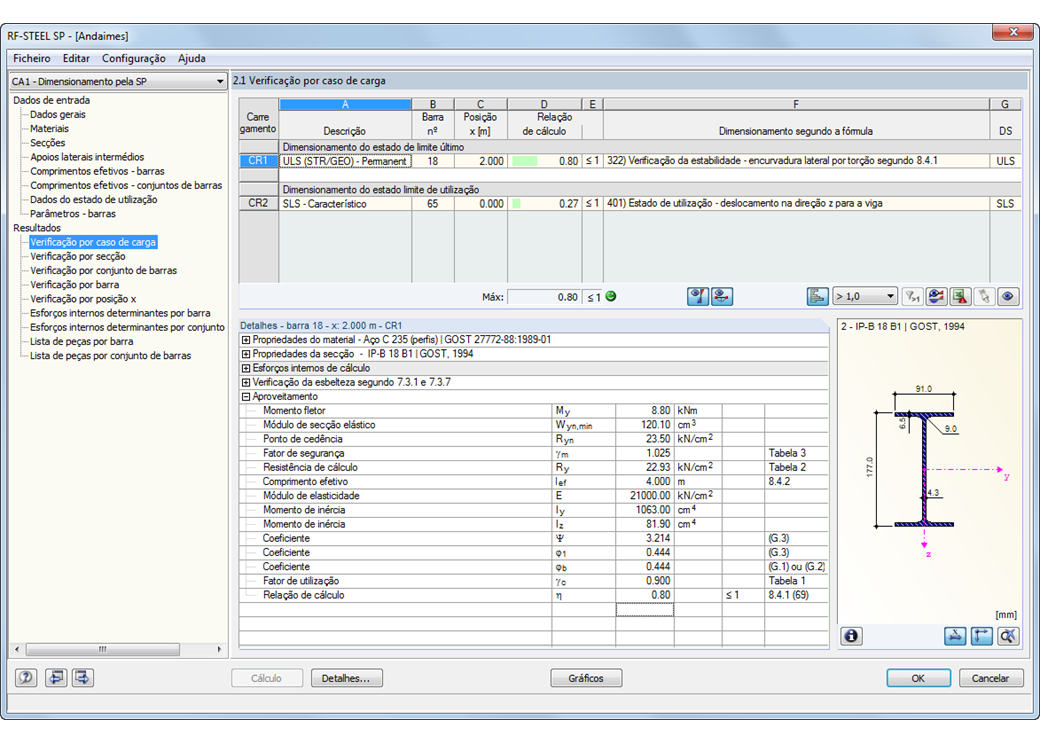Click the Gráficos button
This screenshot has height=744, width=1040.
586,678
